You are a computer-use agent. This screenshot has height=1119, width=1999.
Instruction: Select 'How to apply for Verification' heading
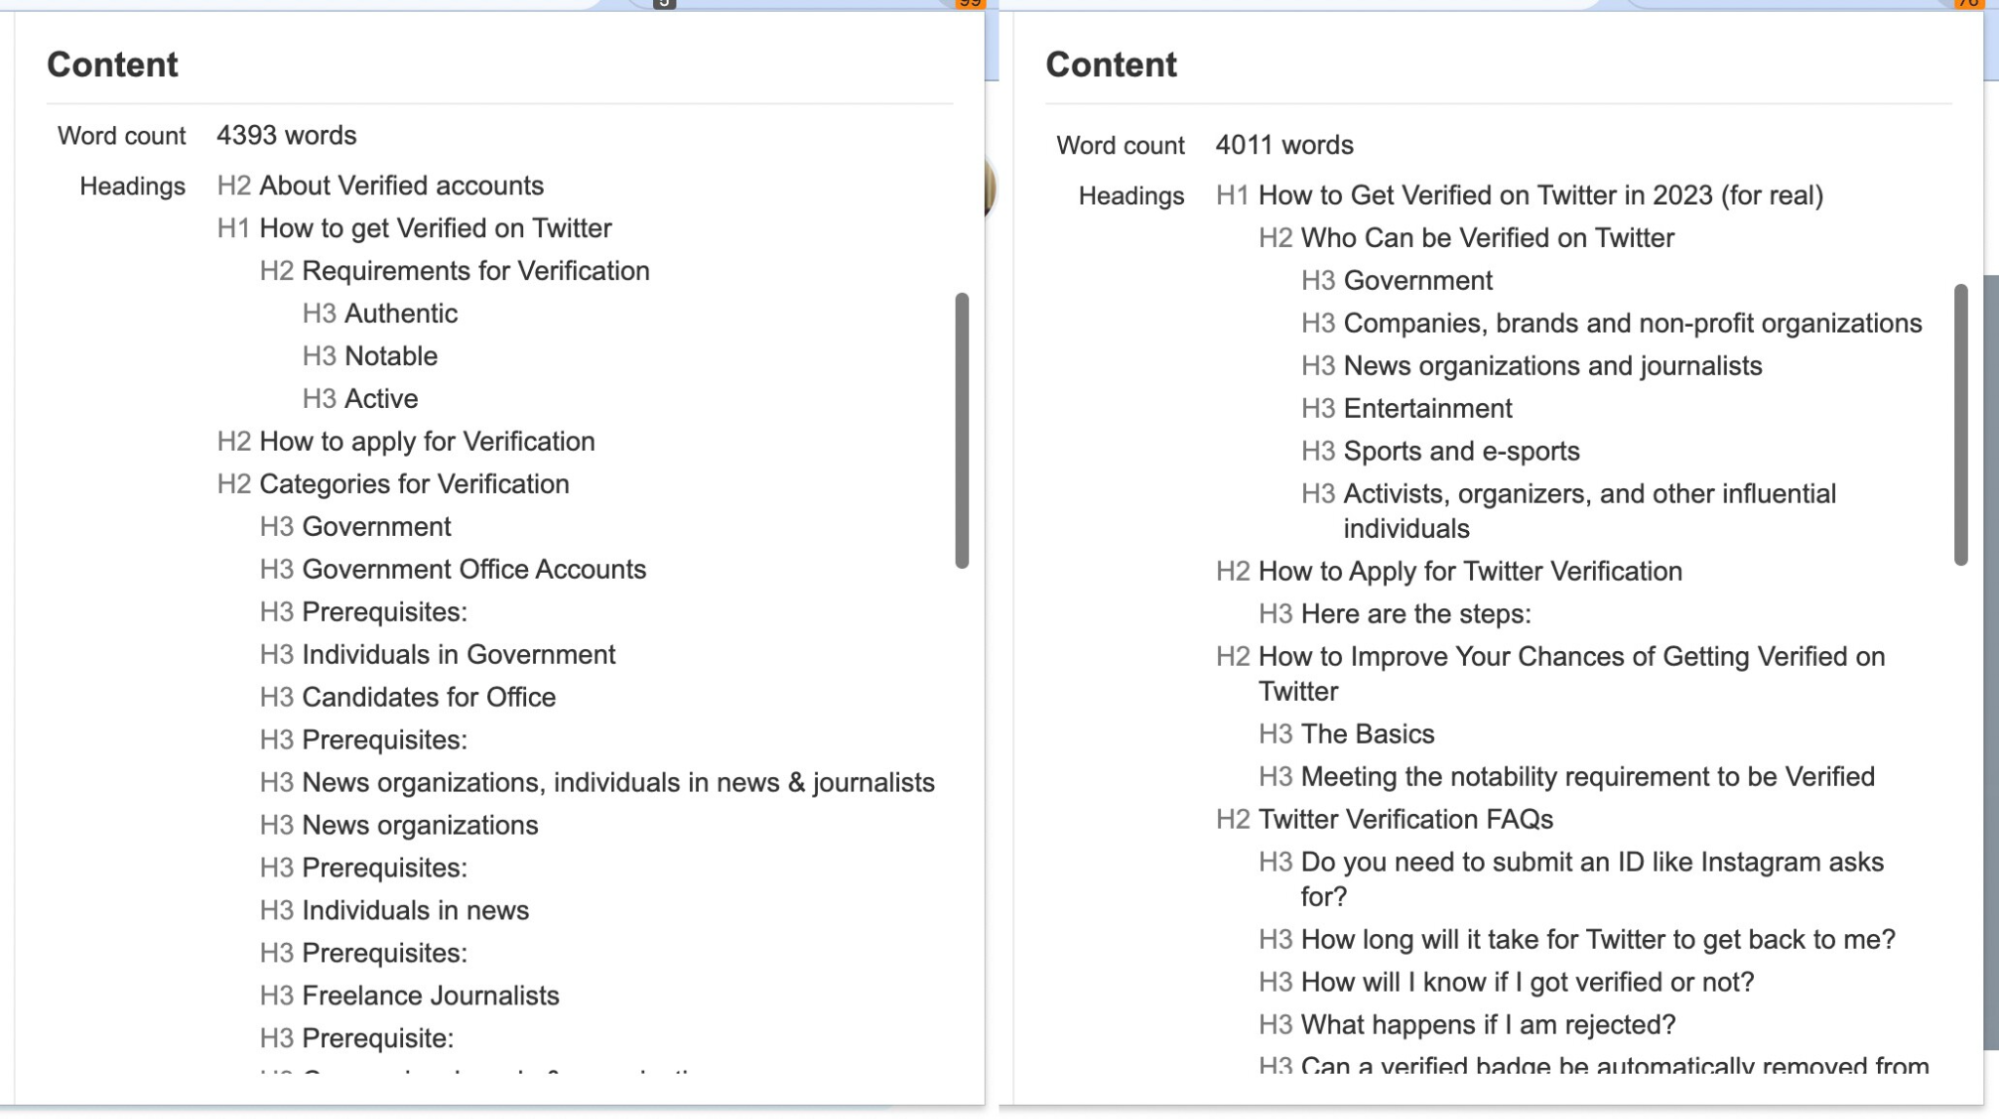coord(427,442)
